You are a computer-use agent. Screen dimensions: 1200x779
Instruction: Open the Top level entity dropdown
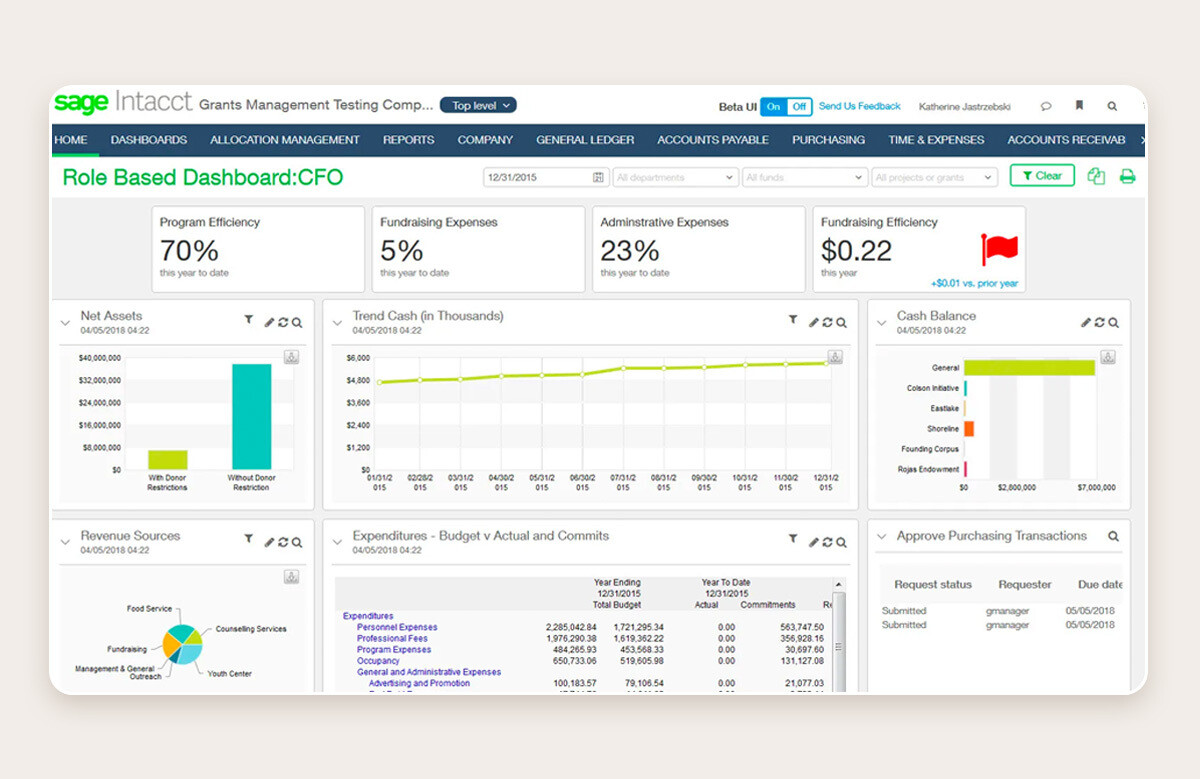[478, 105]
